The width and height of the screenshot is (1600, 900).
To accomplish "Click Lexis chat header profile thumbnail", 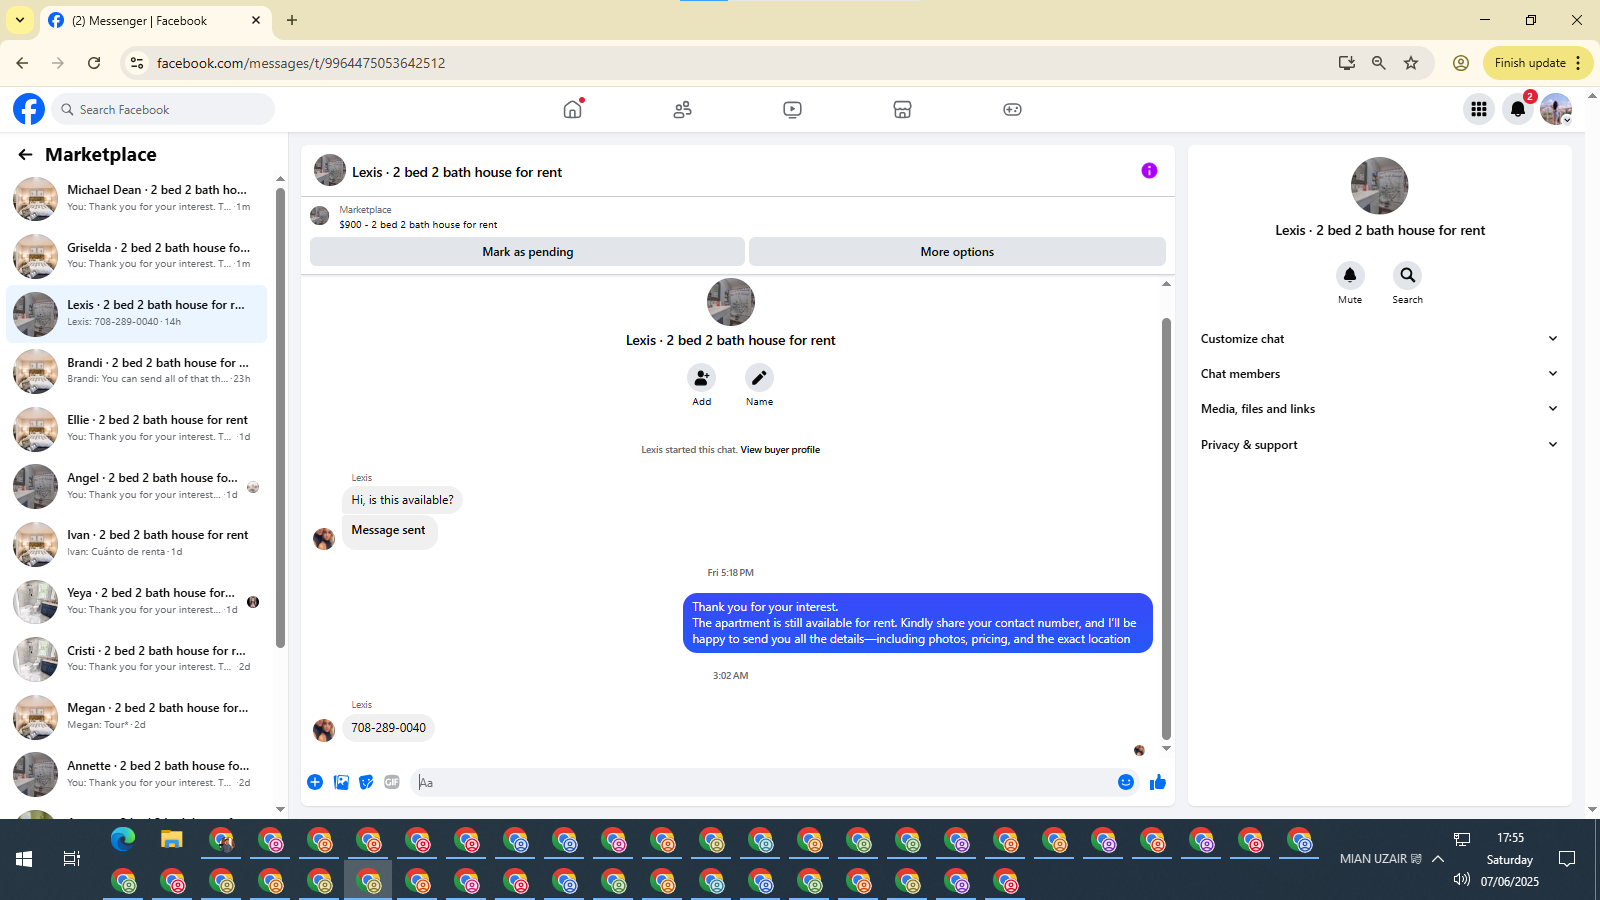I will click(330, 171).
